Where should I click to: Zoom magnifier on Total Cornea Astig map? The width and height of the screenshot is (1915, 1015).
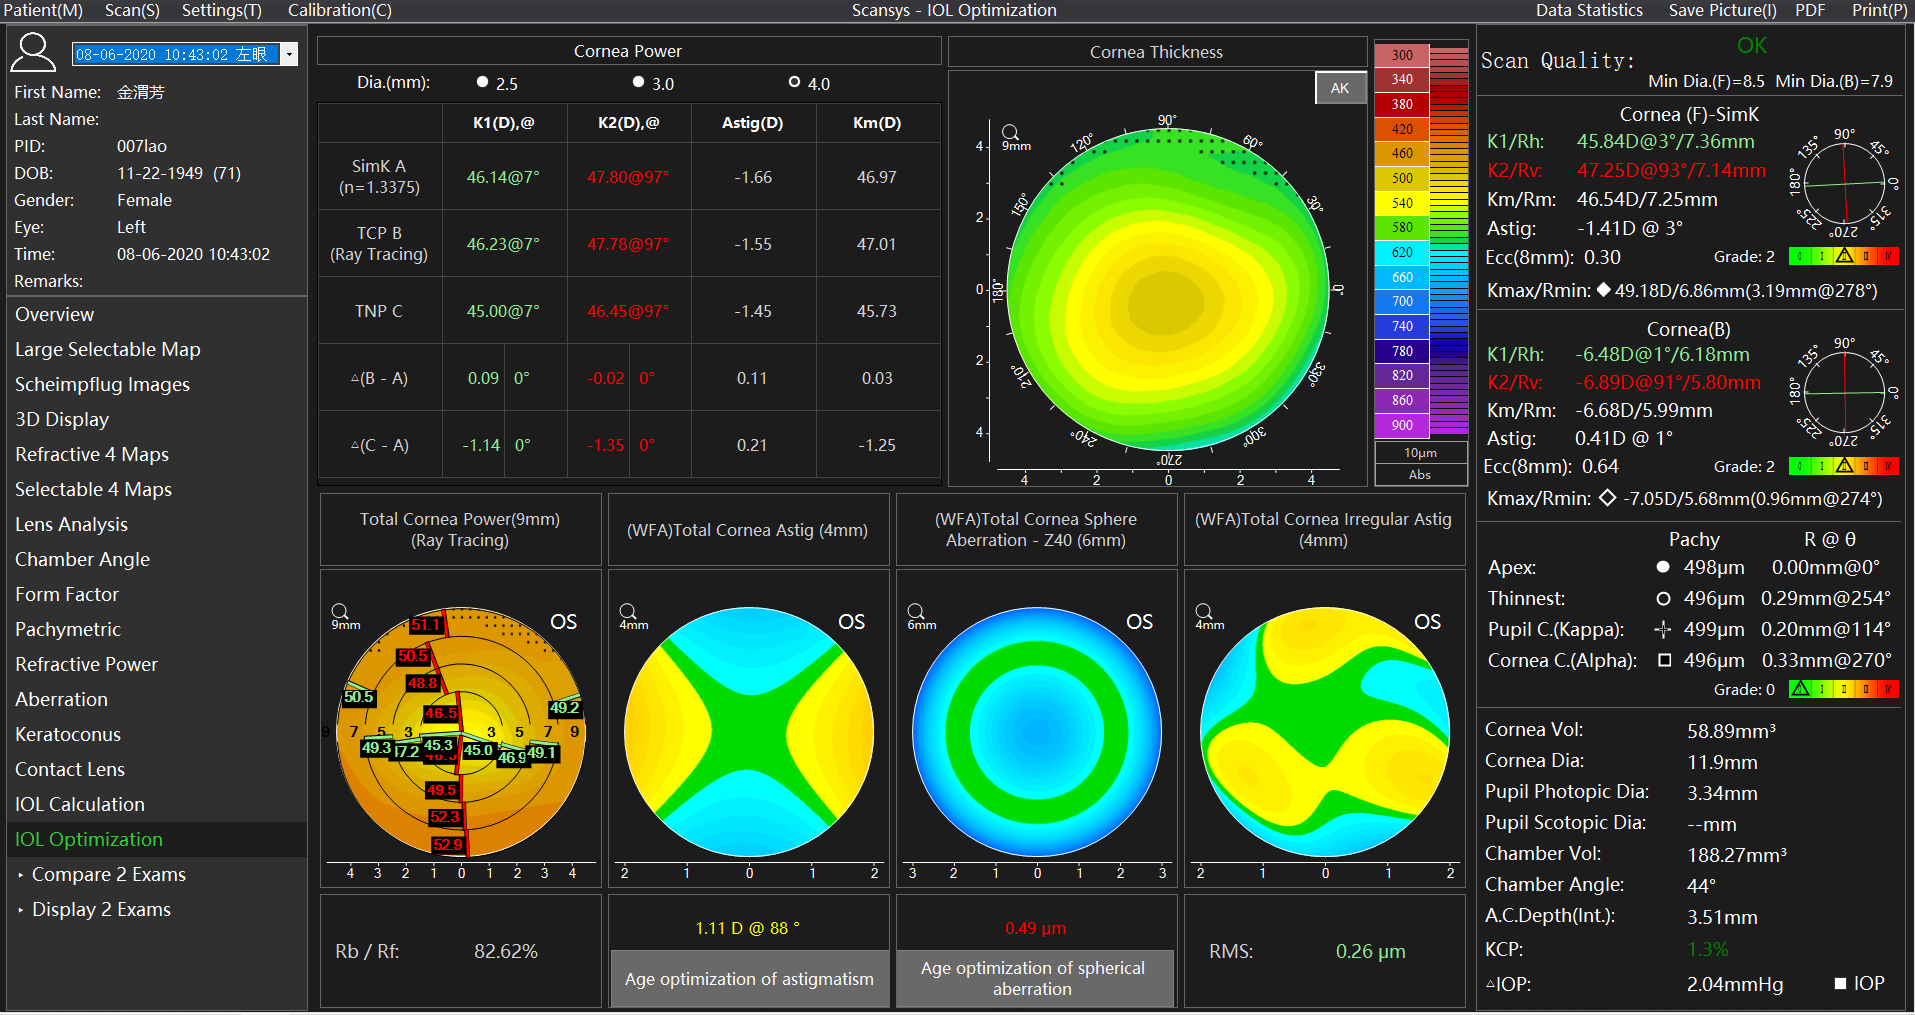628,611
